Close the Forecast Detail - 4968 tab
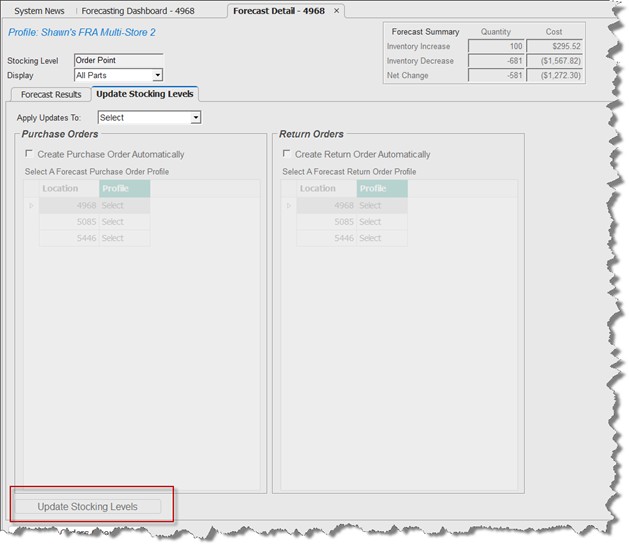The image size is (629, 544). pos(337,11)
